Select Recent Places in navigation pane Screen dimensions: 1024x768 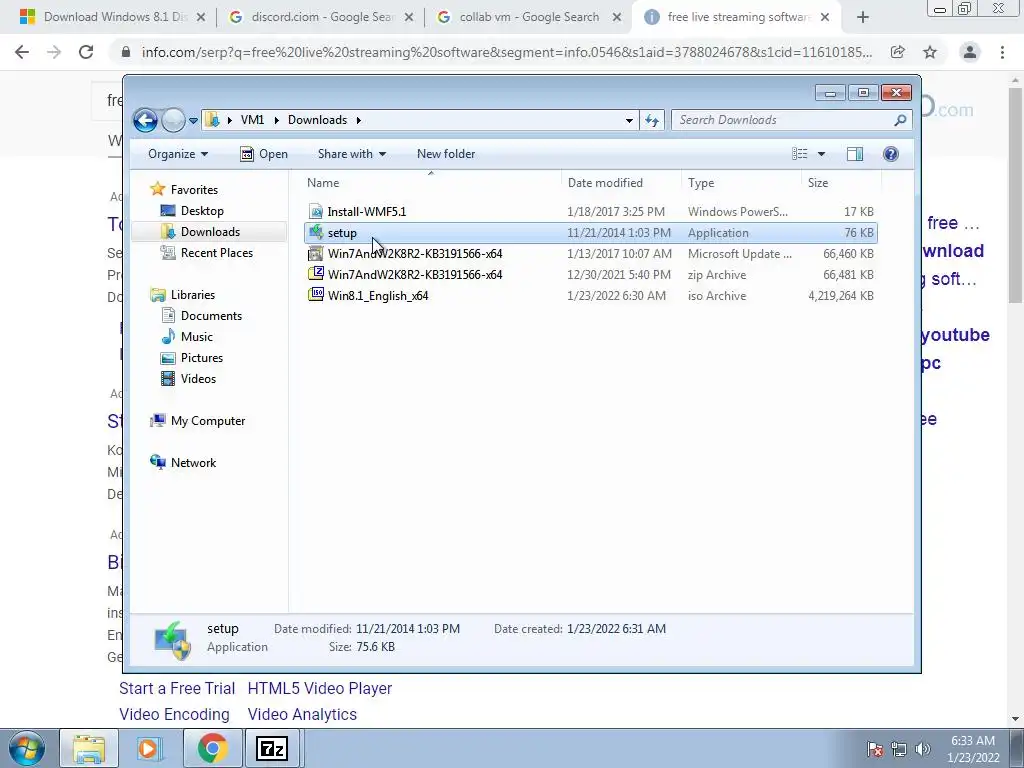216,253
